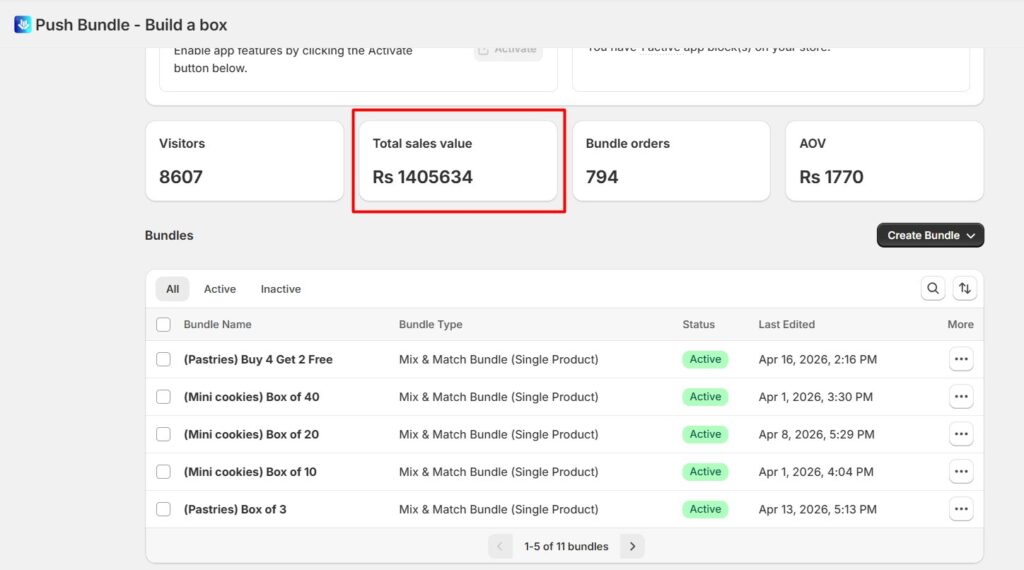The width and height of the screenshot is (1024, 570).
Task: Click the sort bundles arrows icon
Action: tap(964, 289)
